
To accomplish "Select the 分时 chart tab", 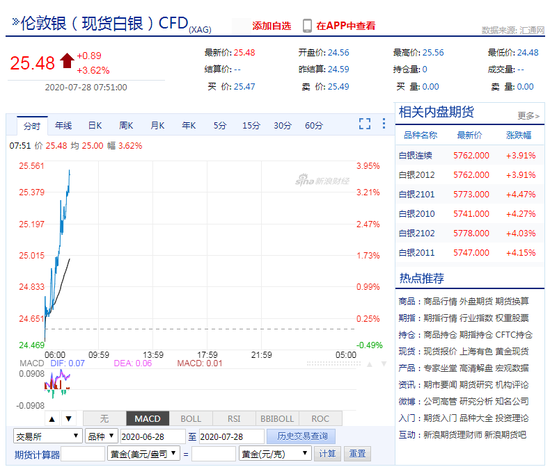I will [x=32, y=126].
